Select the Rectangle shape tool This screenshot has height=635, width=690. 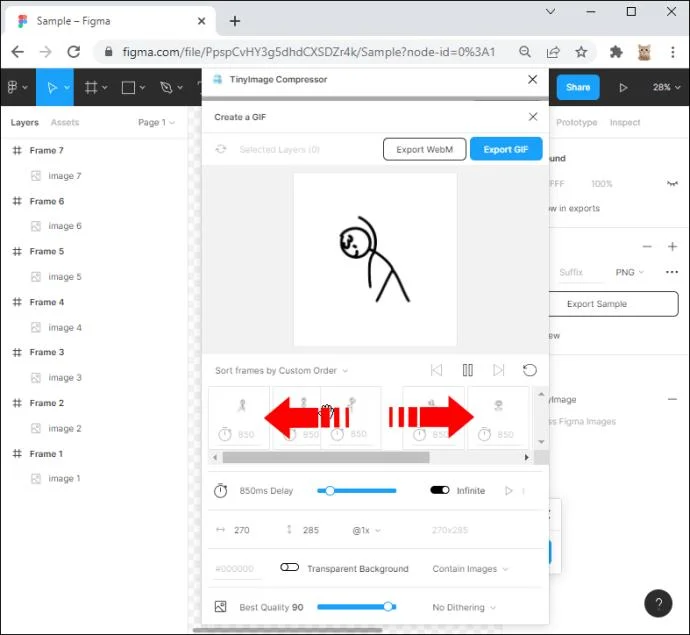pos(128,87)
